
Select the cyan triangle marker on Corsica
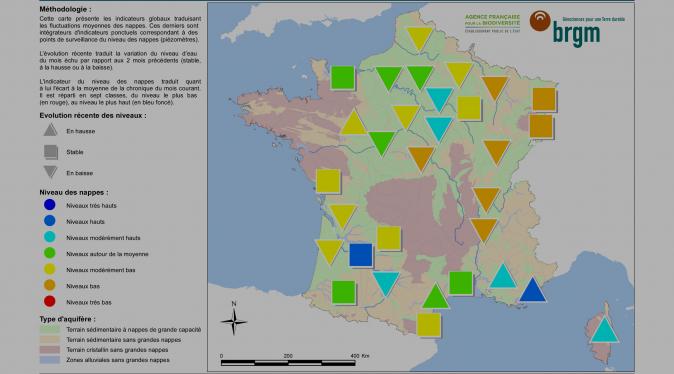point(605,330)
